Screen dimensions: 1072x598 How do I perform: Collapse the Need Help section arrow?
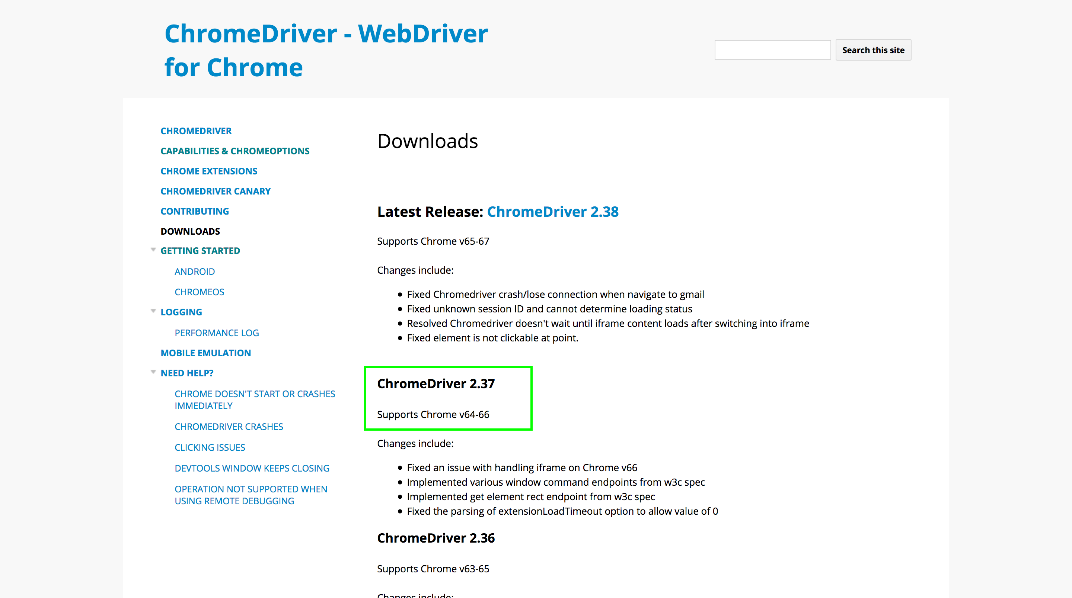[x=153, y=372]
